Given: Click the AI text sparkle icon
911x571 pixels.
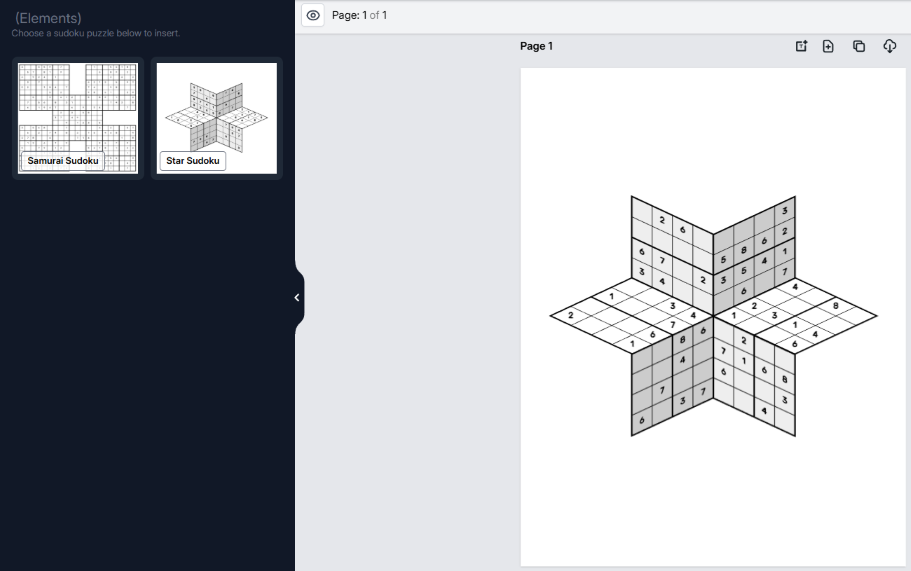Looking at the screenshot, I should tap(801, 46).
